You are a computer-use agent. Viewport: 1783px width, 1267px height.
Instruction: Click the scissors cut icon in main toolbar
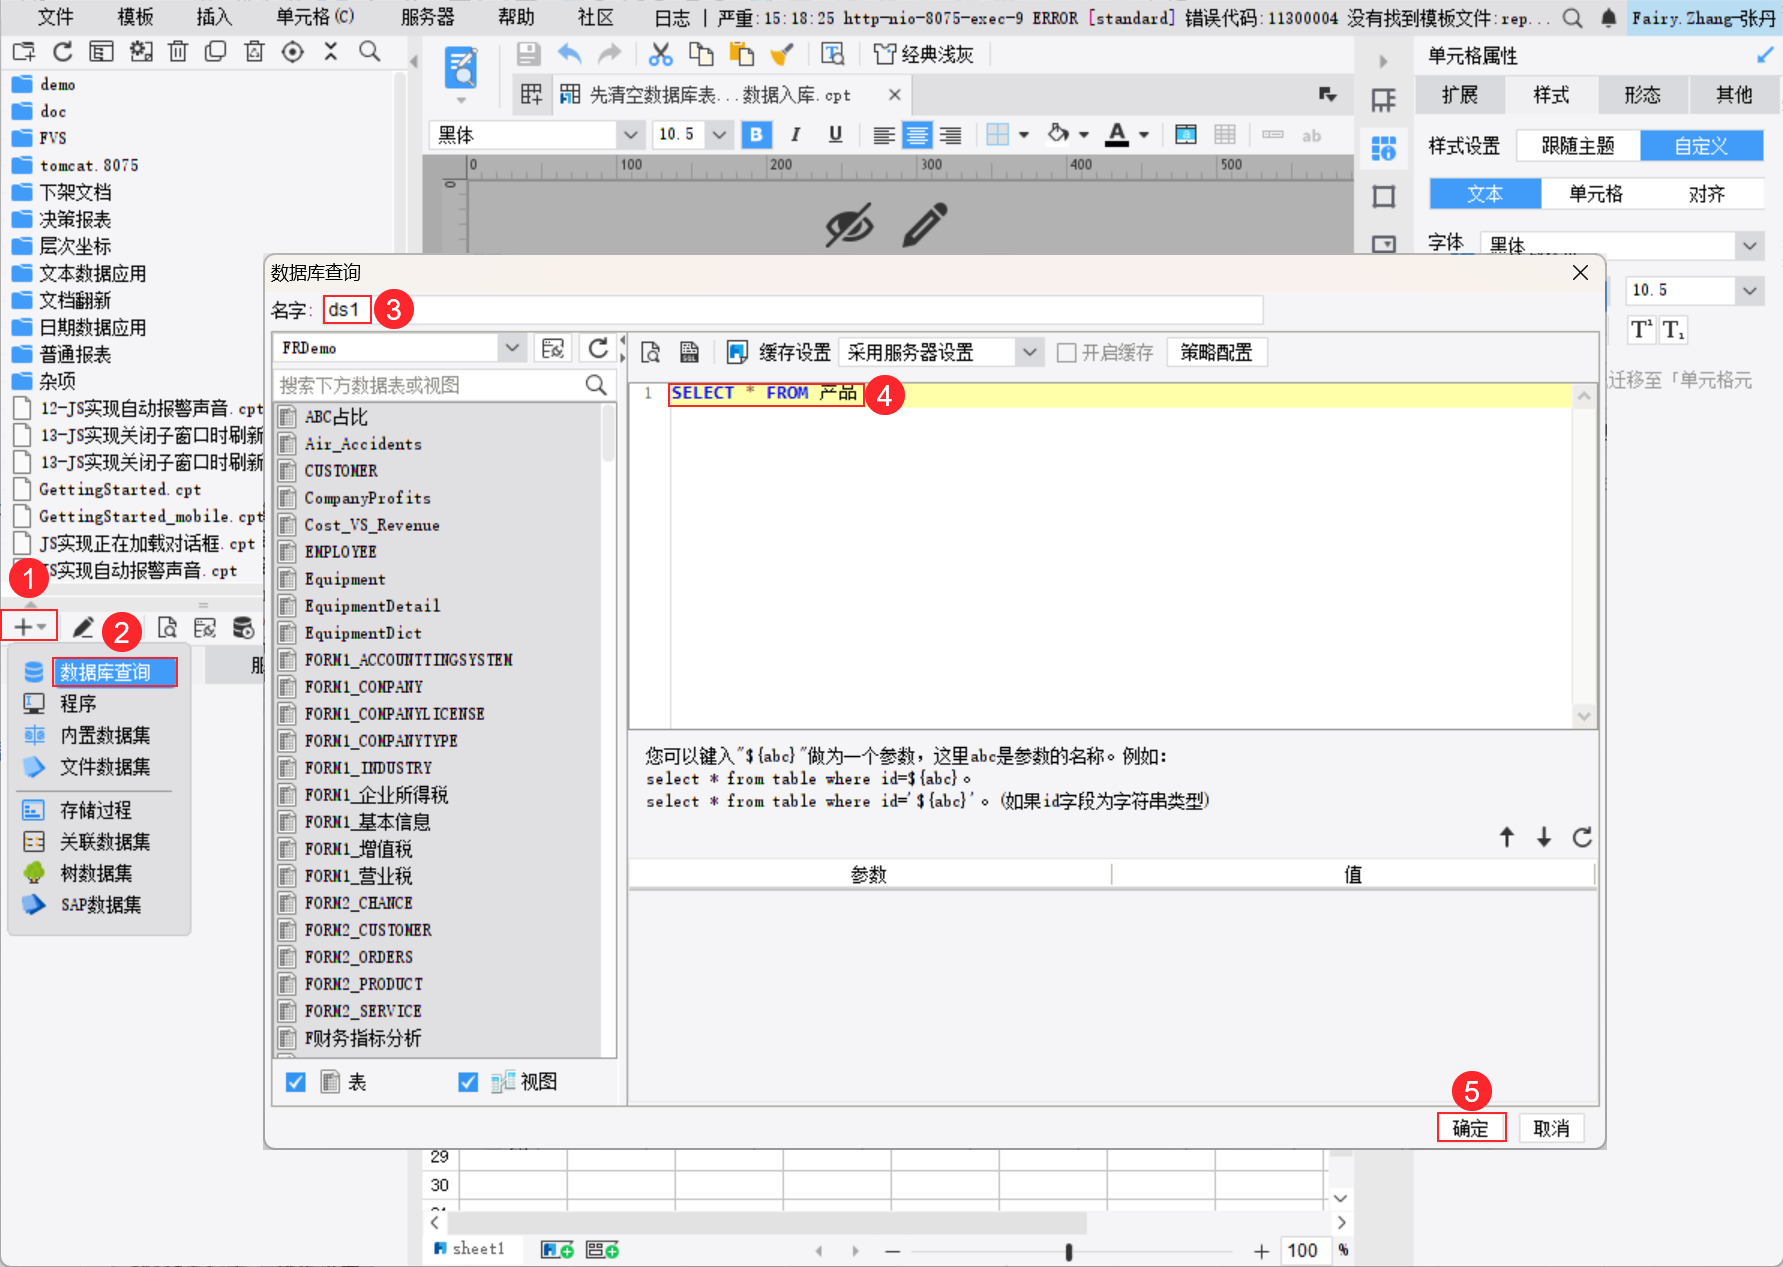point(659,54)
